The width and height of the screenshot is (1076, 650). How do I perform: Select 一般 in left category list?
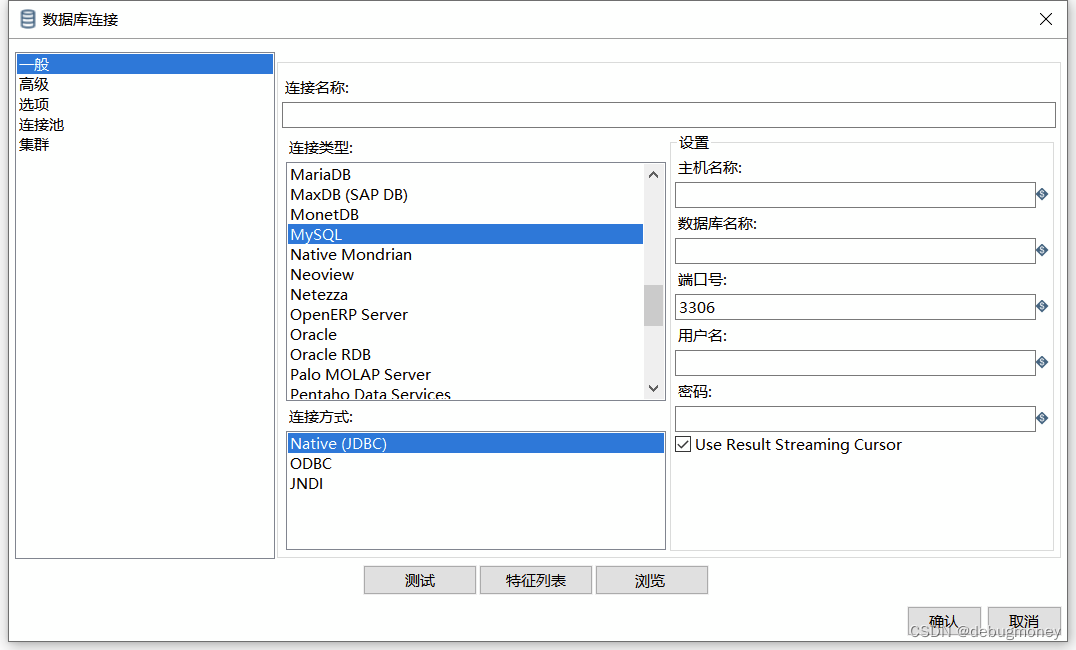[x=145, y=65]
